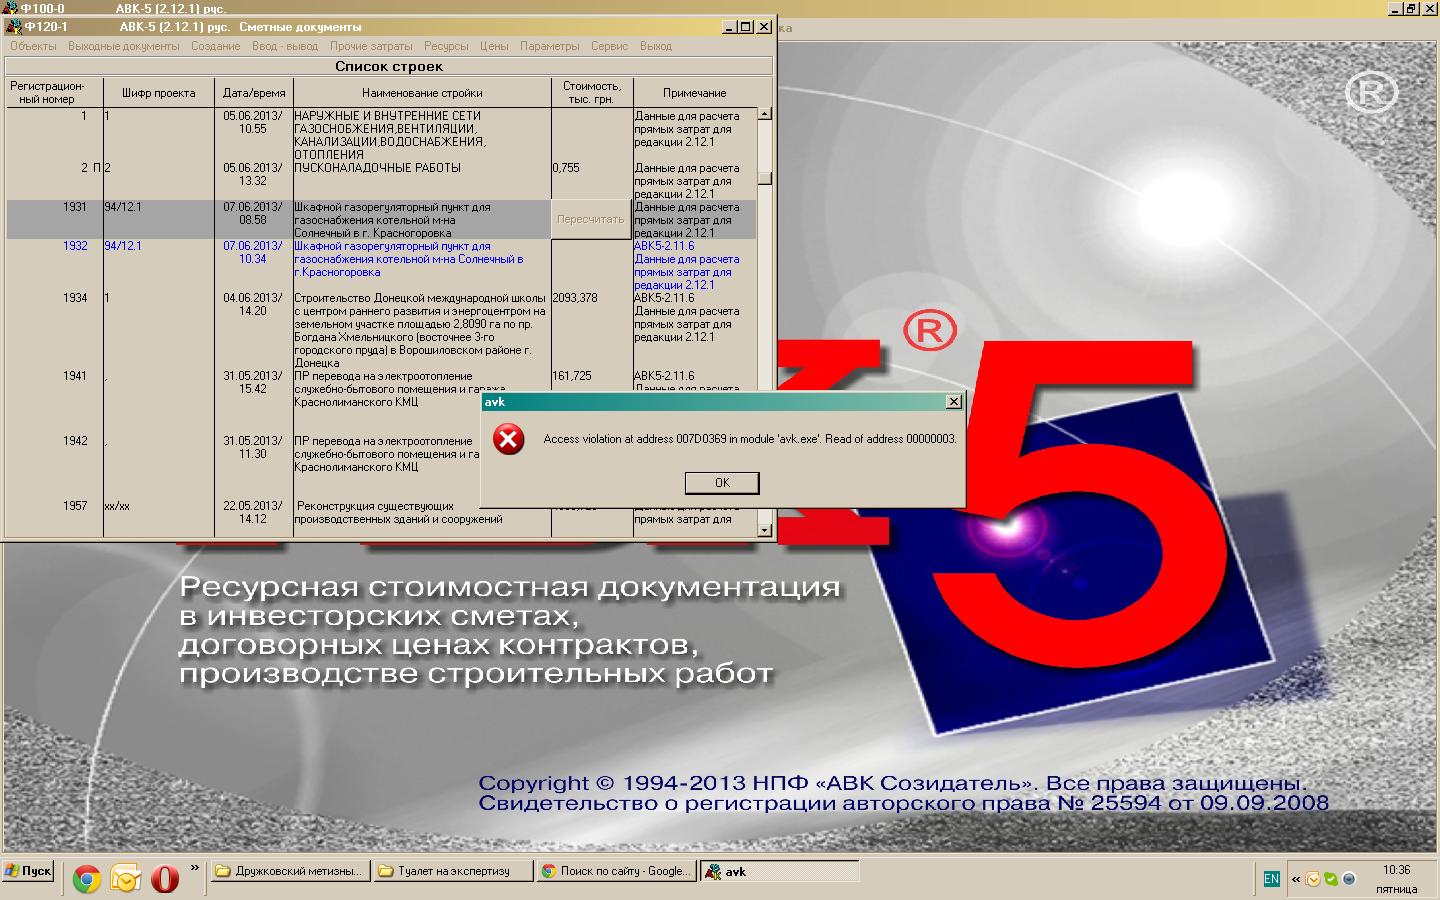Click the Наименование стройки column header
The image size is (1440, 900).
[422, 93]
